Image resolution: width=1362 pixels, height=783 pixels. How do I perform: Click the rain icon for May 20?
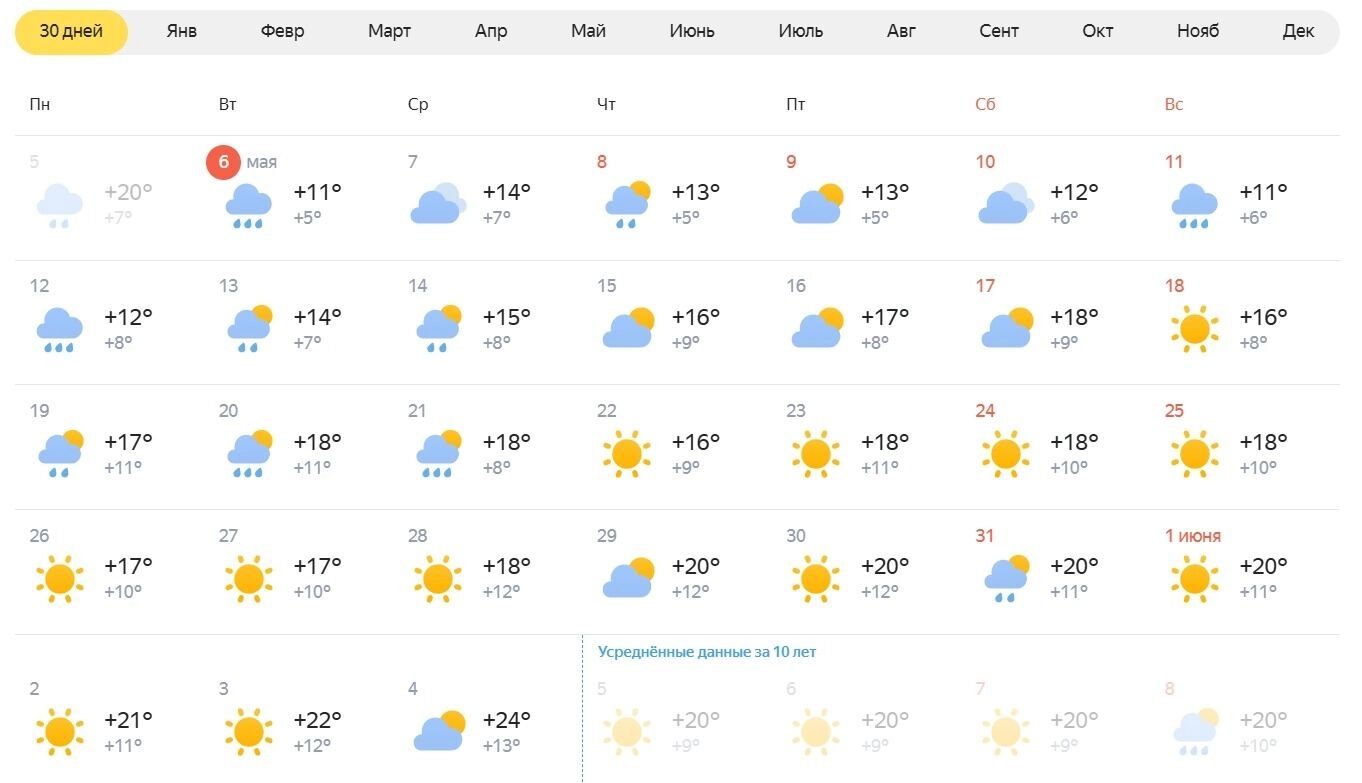tap(249, 454)
